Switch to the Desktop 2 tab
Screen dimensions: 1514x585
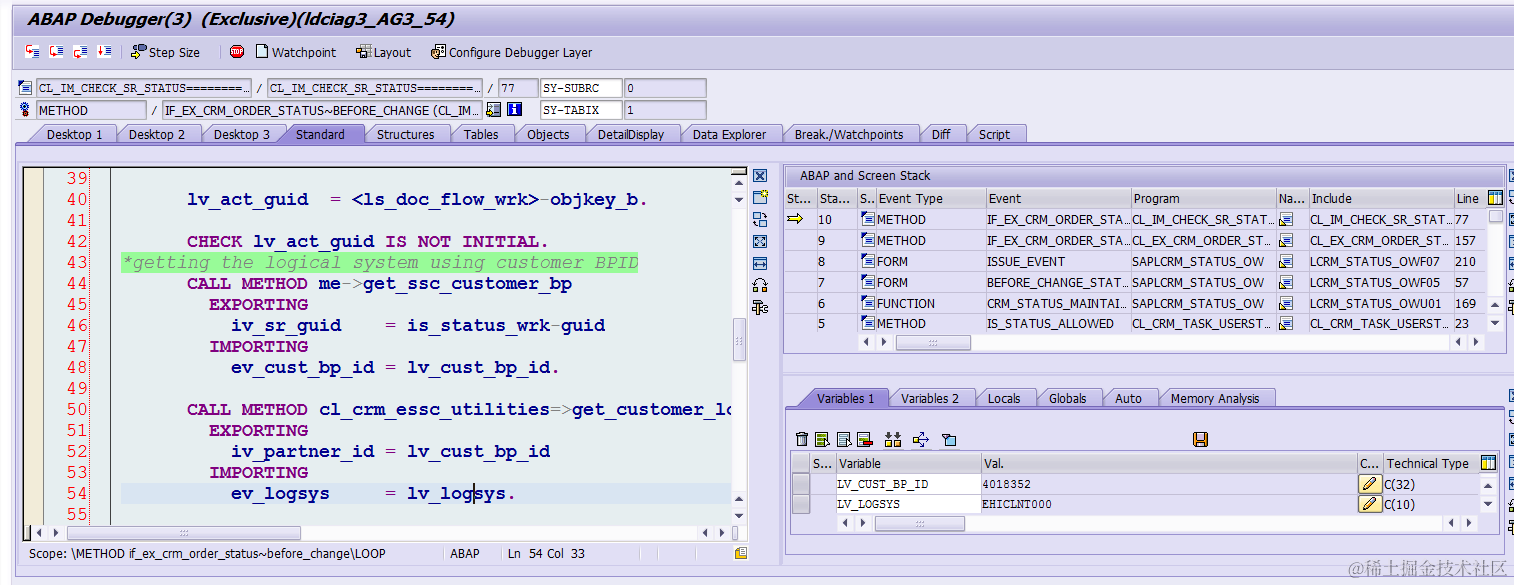[x=157, y=134]
